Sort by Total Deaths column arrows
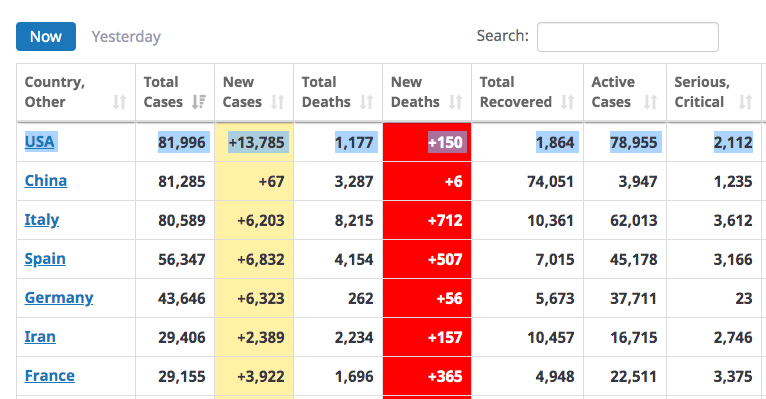The height and width of the screenshot is (399, 766). click(367, 102)
